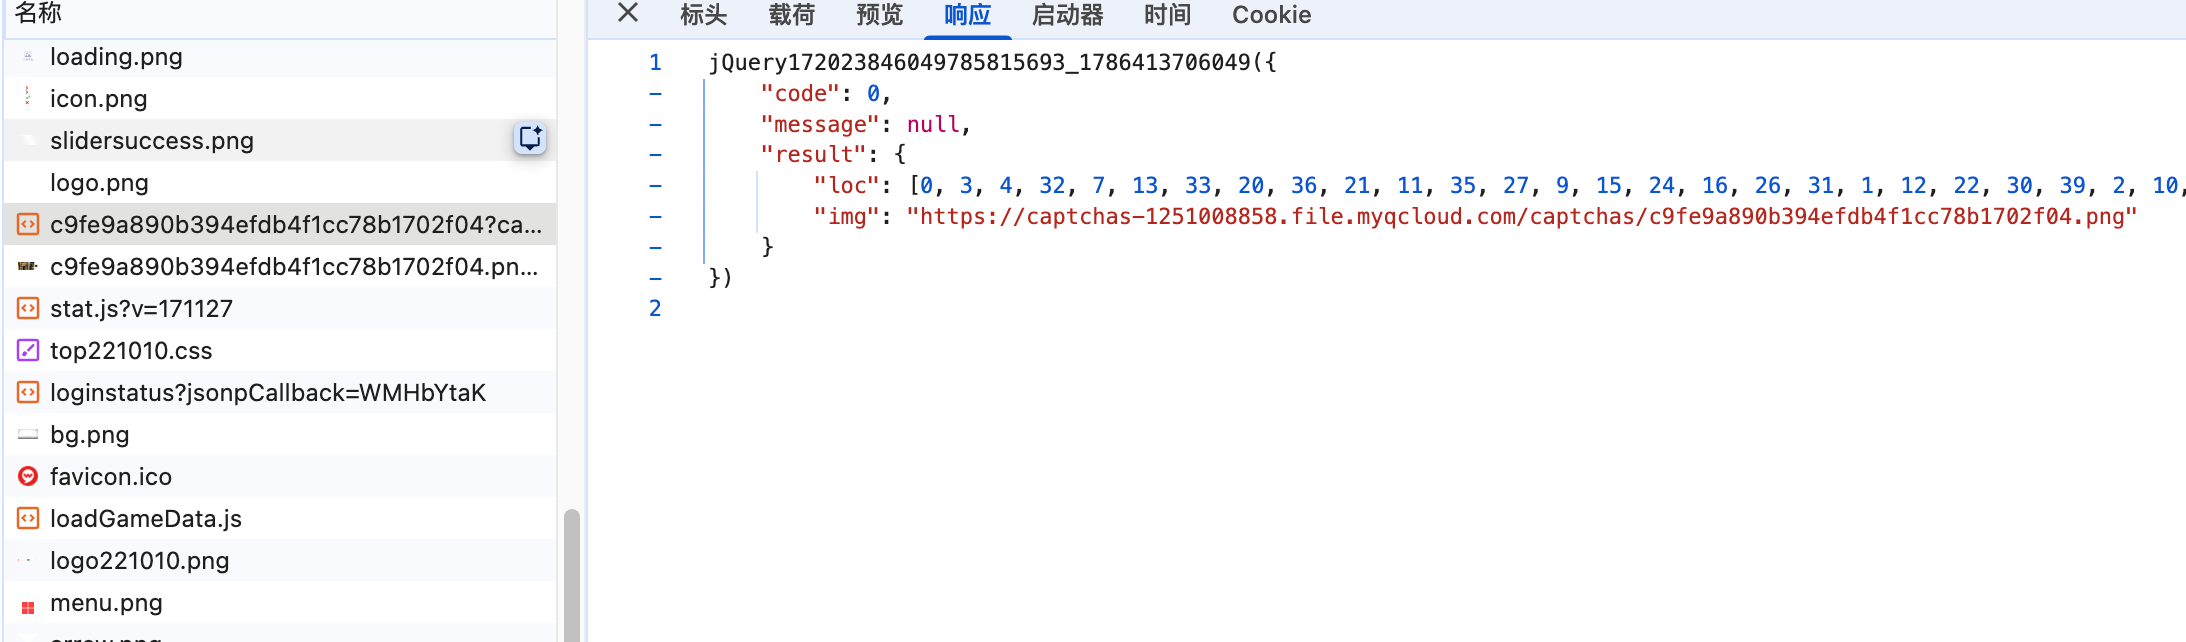Viewport: 2186px width, 642px height.
Task: Click the captcha image URL link
Action: click(x=1521, y=217)
